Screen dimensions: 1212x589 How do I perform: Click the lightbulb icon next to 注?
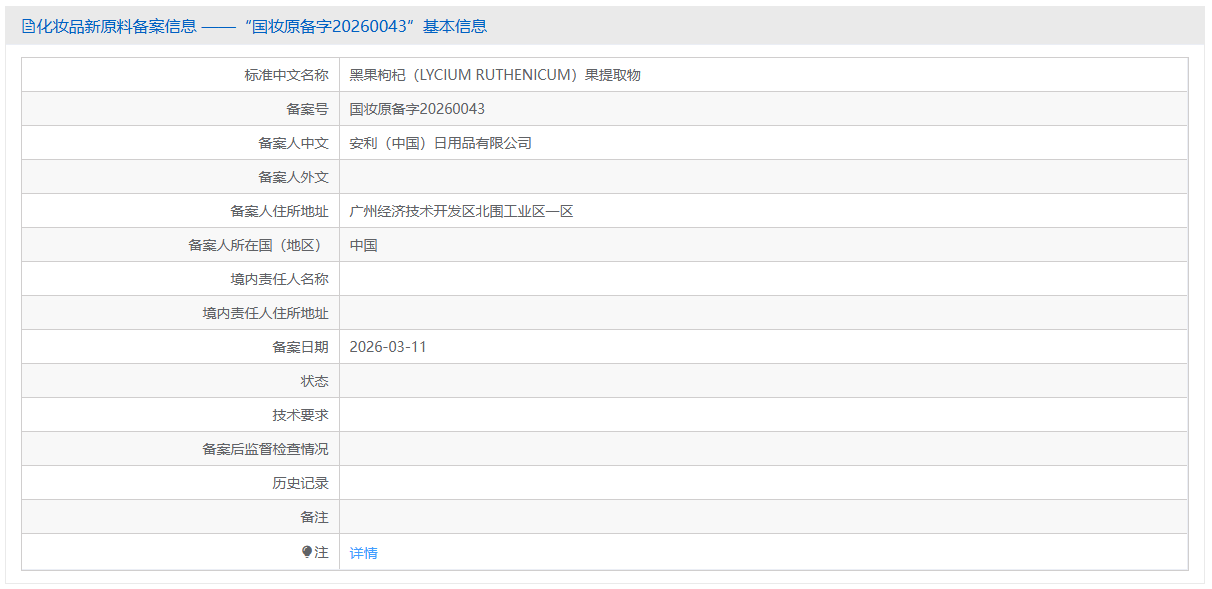click(307, 551)
